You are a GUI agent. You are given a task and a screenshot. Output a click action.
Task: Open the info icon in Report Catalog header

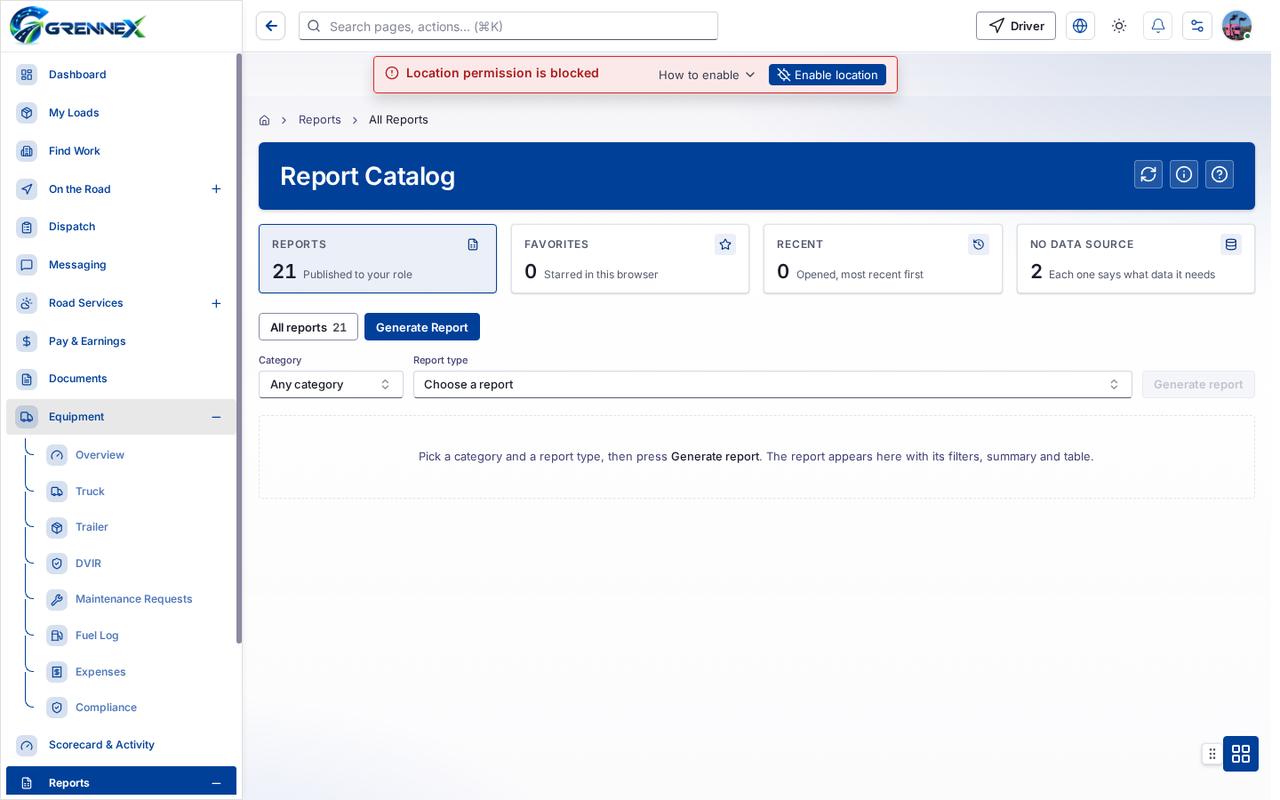tap(1184, 174)
